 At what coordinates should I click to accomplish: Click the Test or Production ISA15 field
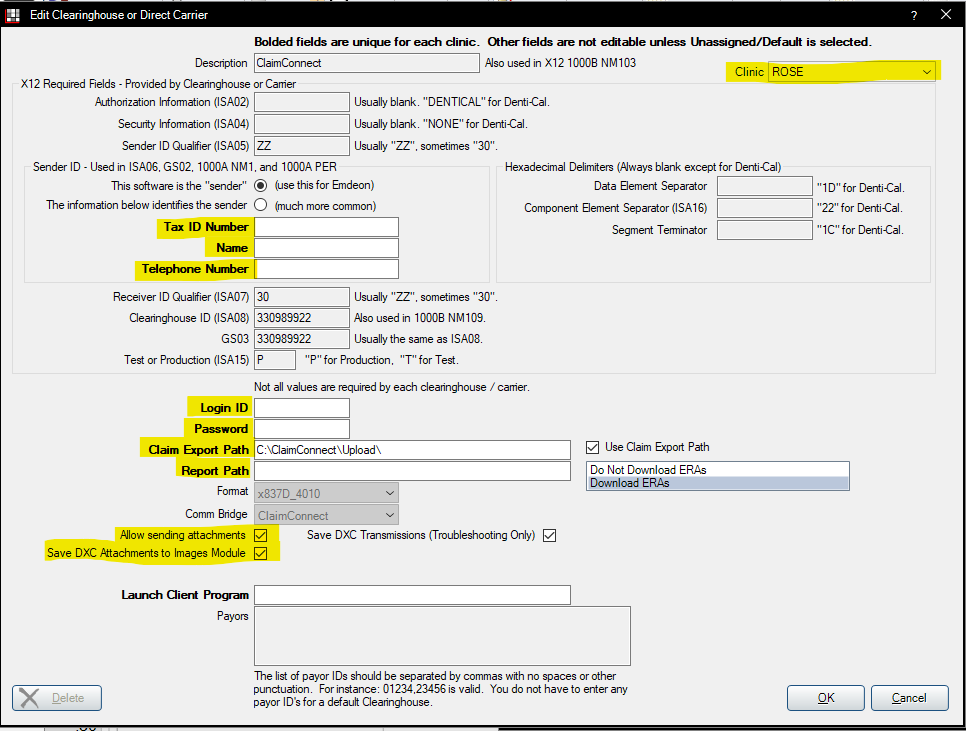(x=275, y=360)
